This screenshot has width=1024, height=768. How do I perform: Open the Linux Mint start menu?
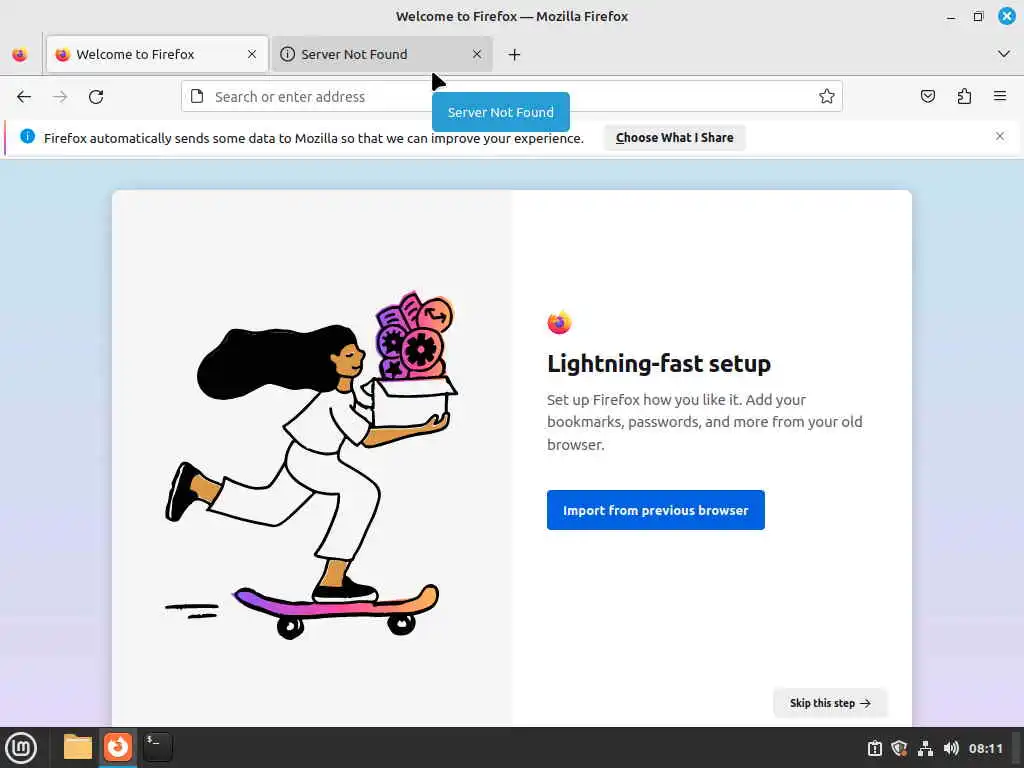tap(21, 748)
